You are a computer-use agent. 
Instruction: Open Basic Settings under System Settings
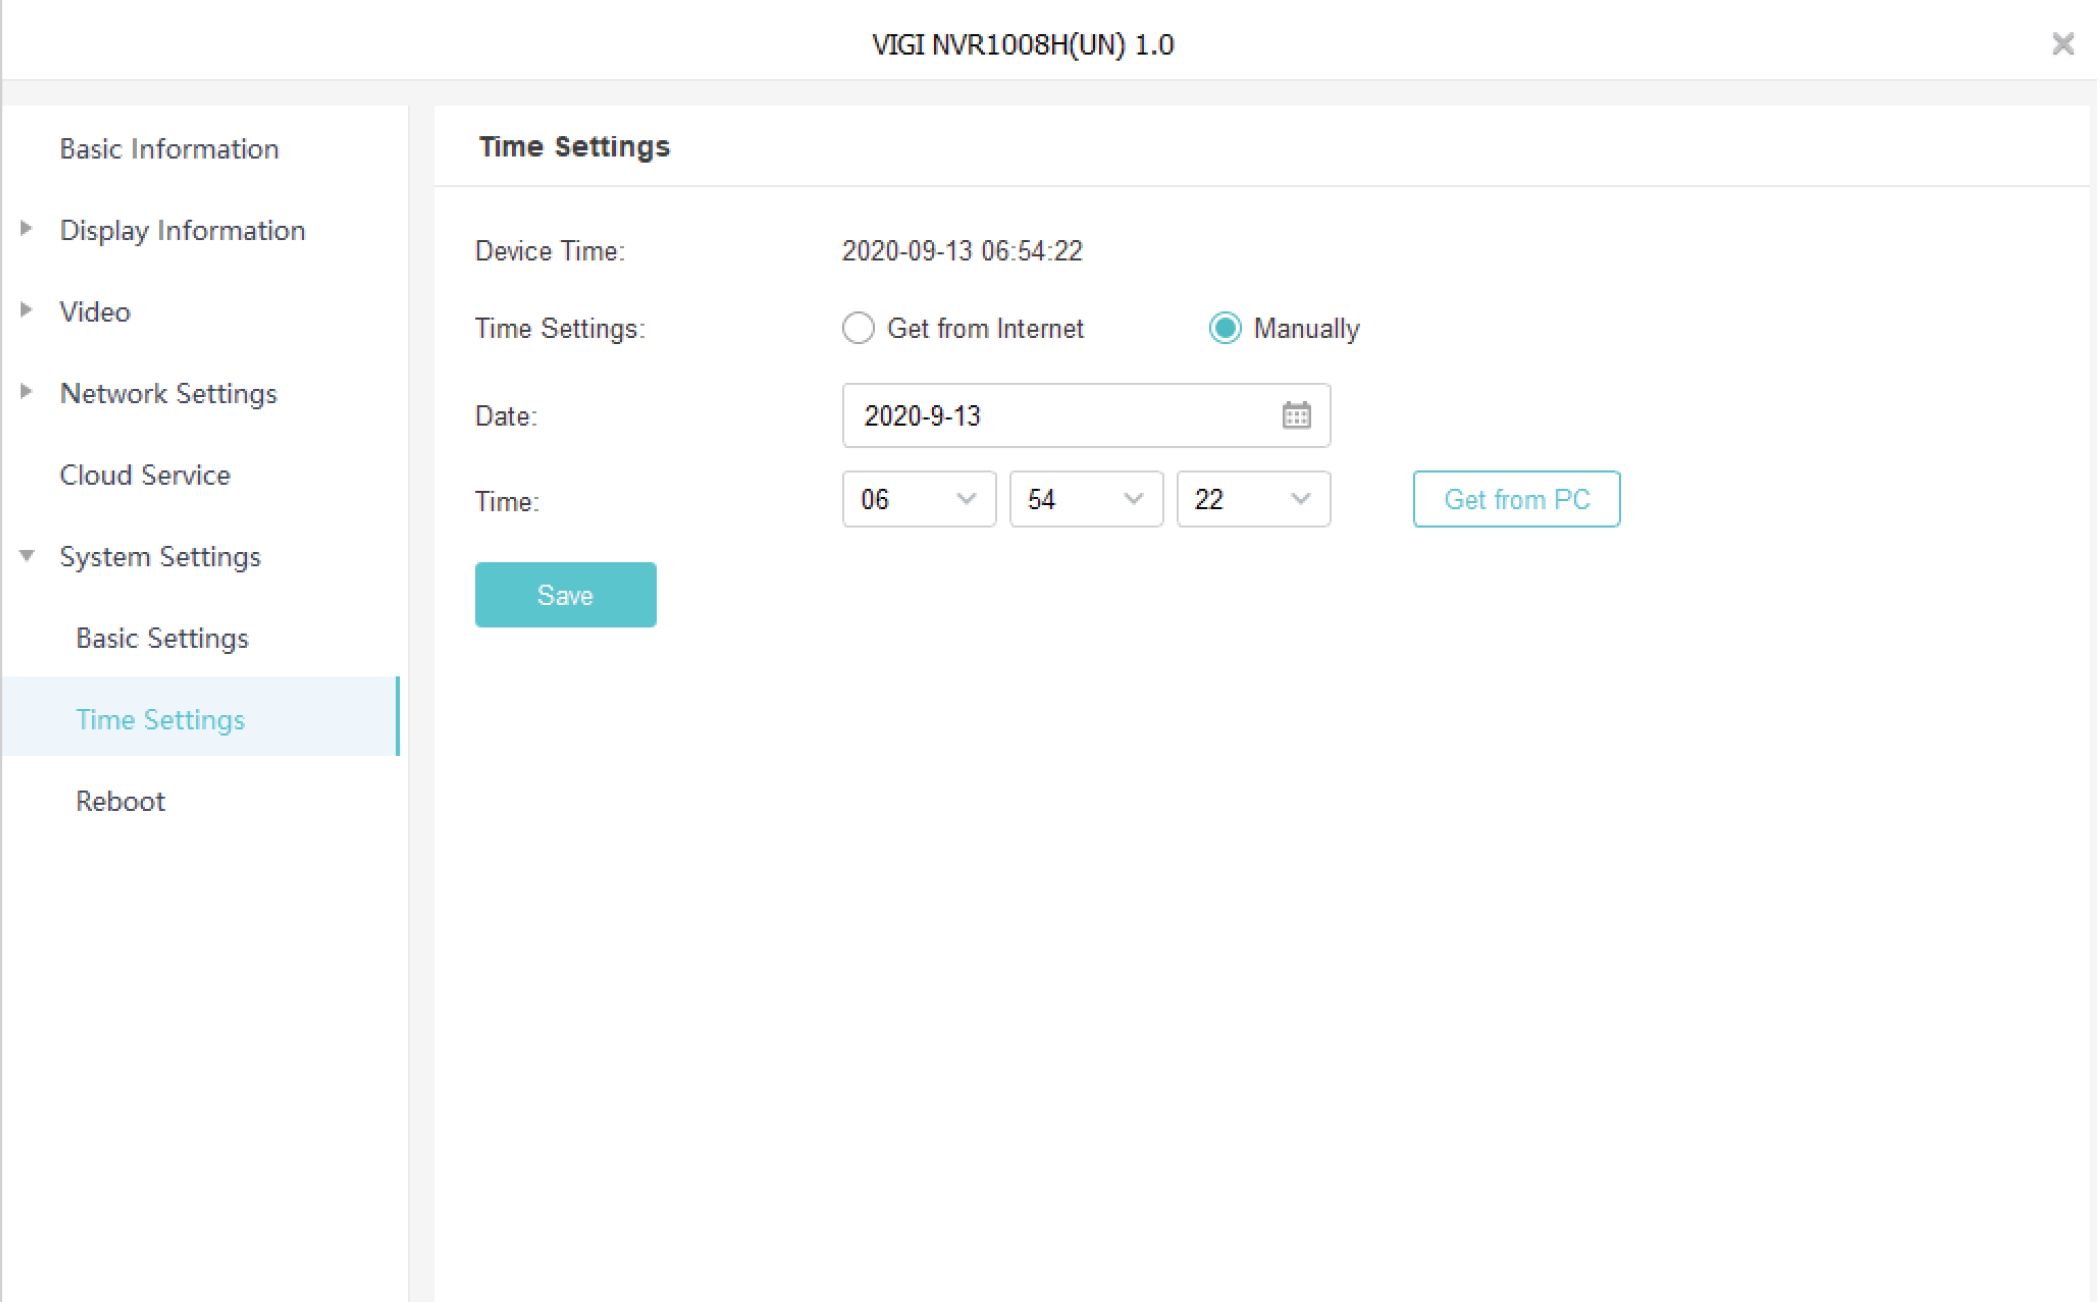pos(162,638)
